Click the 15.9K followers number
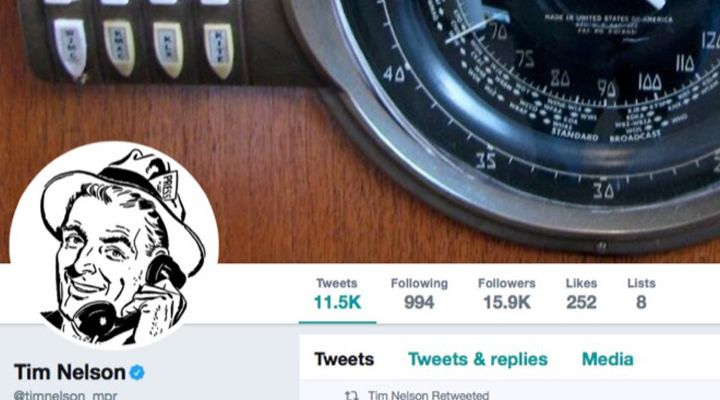 (507, 303)
